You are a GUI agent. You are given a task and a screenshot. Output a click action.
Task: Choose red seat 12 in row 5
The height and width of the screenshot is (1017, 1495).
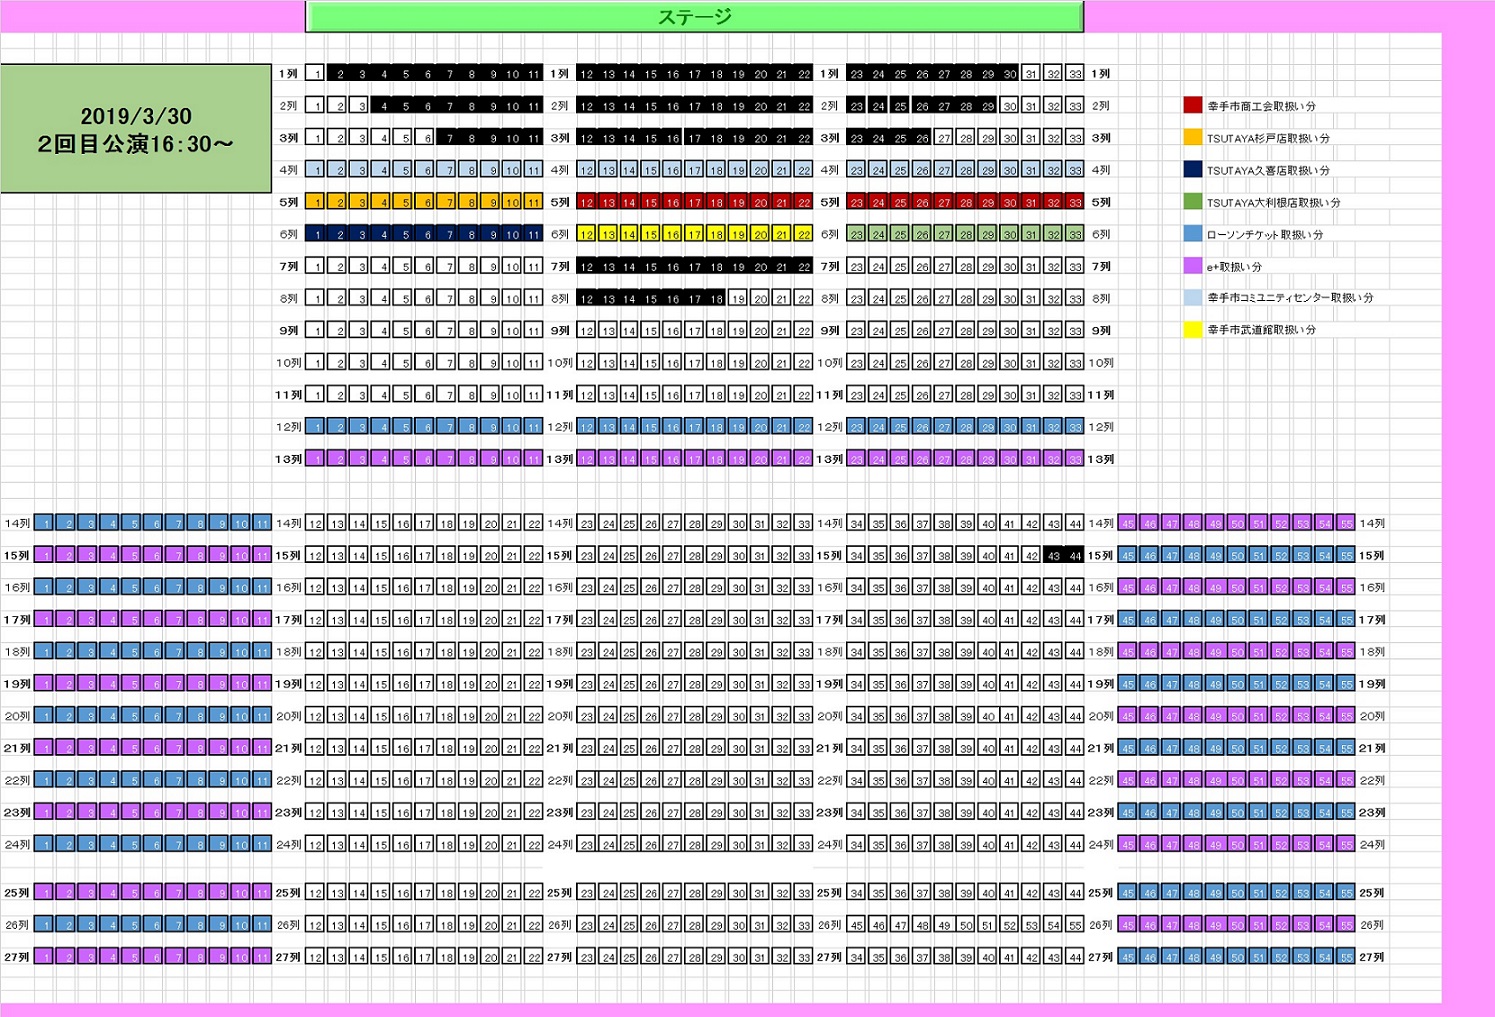586,202
